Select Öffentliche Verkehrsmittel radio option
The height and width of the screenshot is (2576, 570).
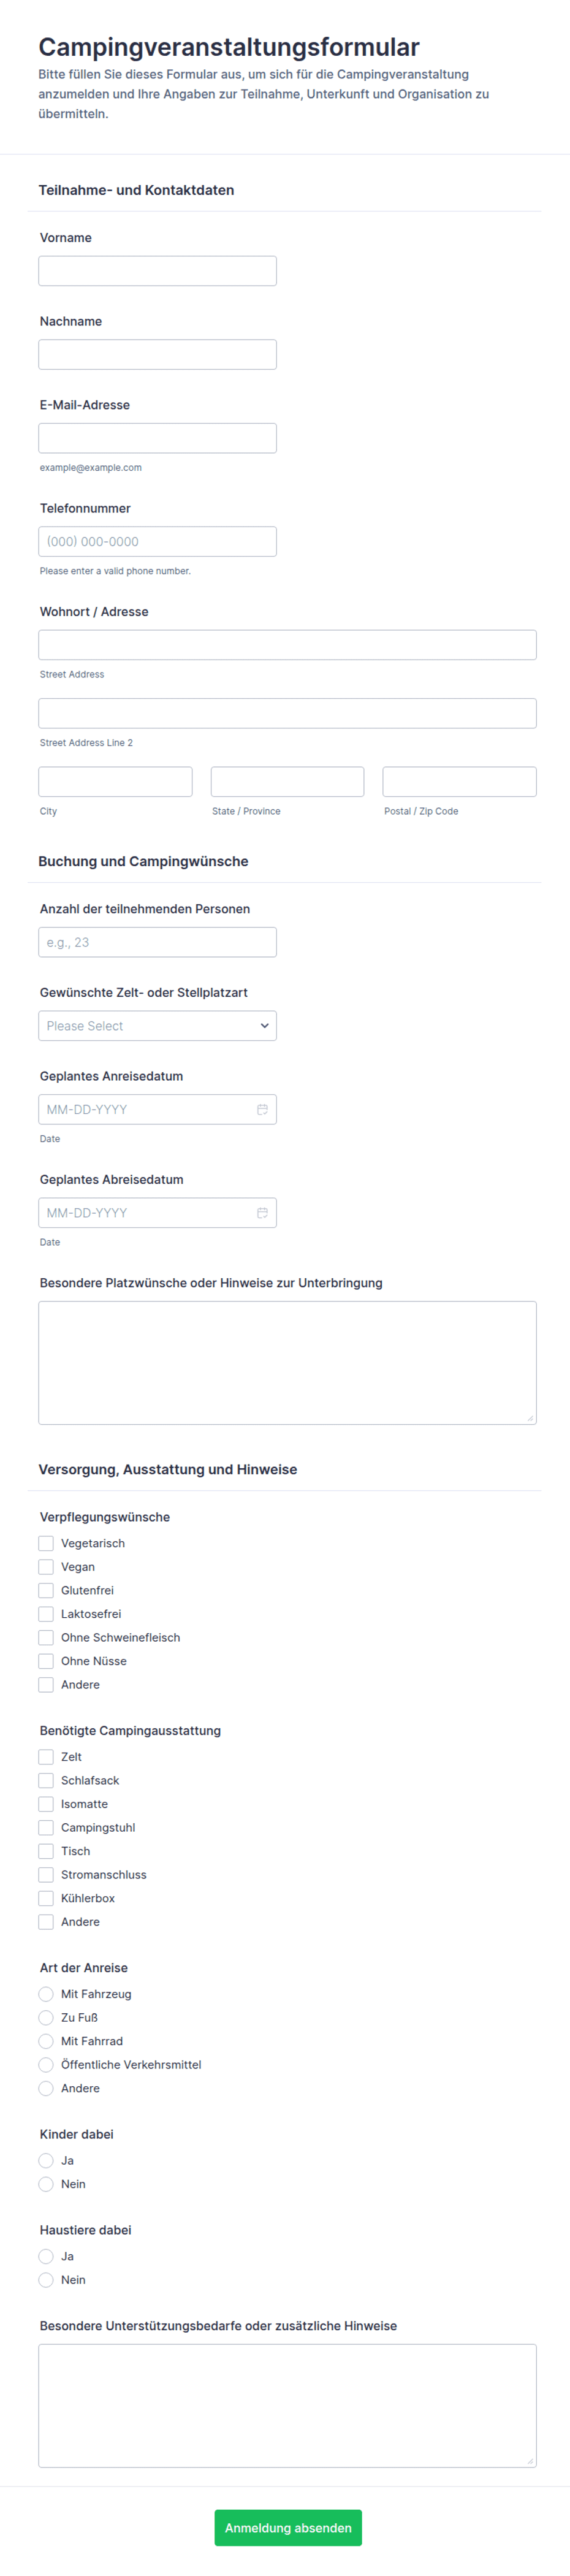(x=46, y=2064)
